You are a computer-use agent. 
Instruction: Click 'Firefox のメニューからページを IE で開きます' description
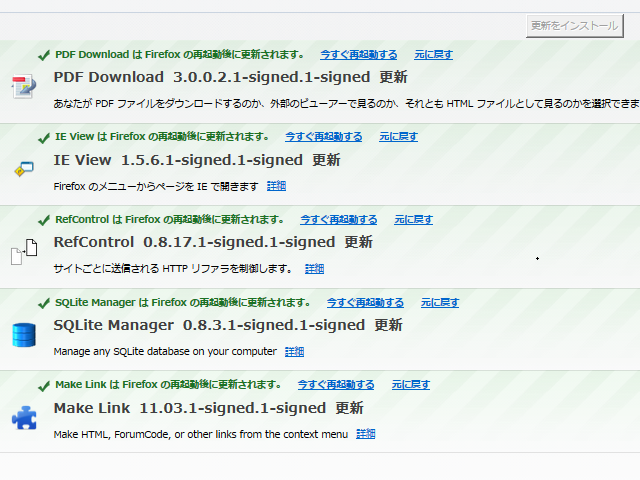click(x=156, y=187)
